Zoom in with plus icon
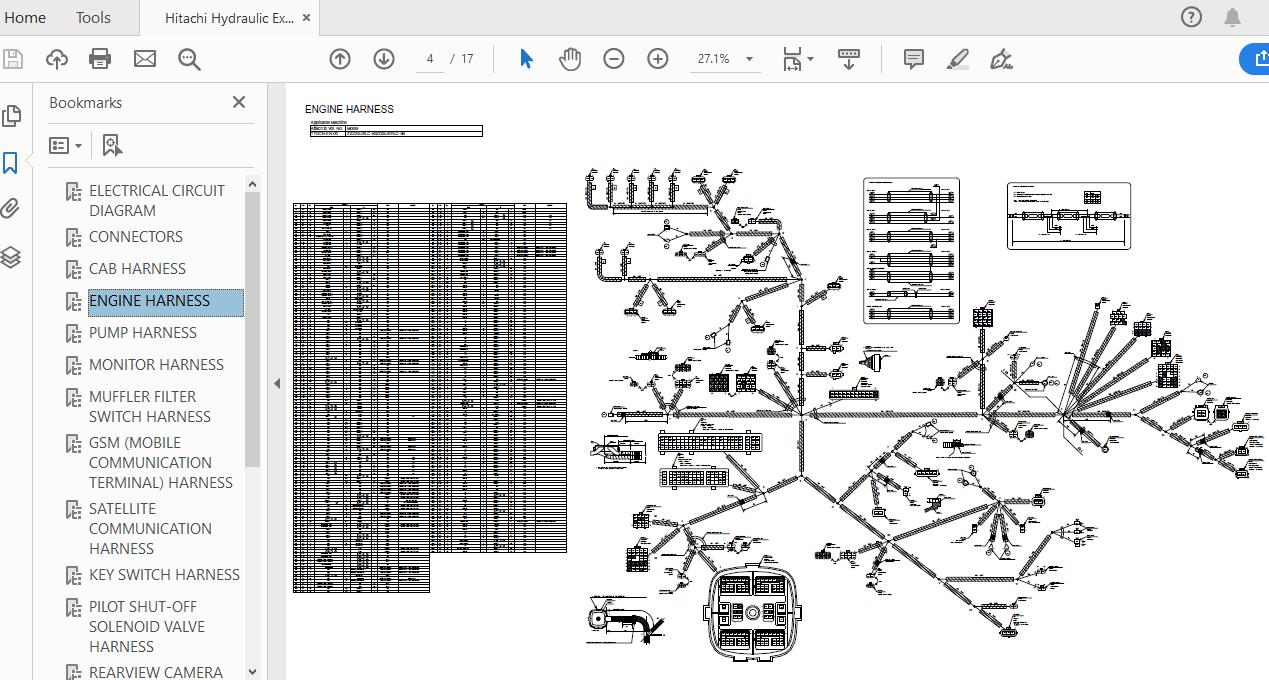 coord(658,59)
